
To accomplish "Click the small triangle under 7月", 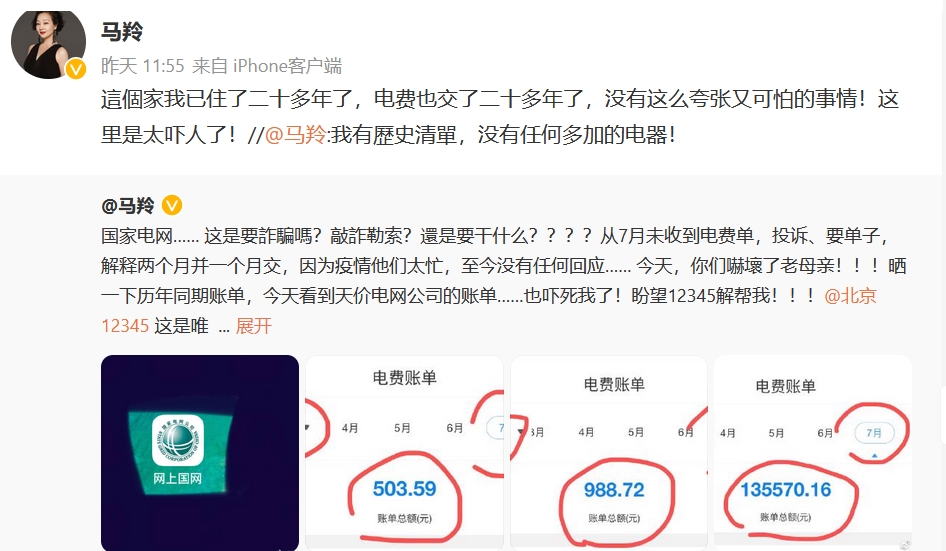I will point(875,456).
